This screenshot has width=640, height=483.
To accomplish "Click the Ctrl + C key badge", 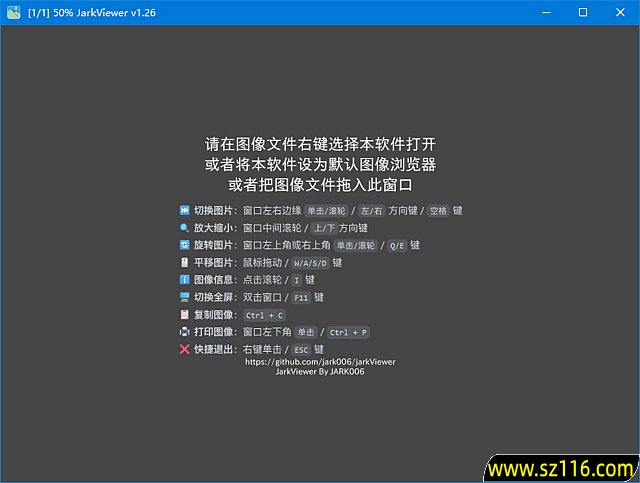I will pyautogui.click(x=264, y=315).
